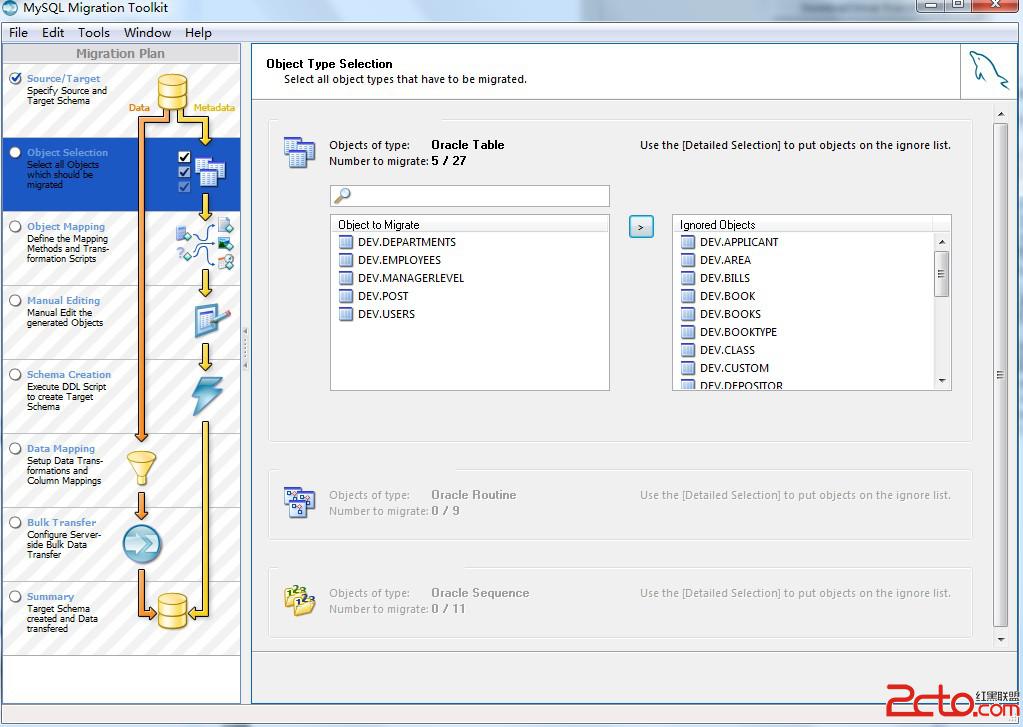
Task: Click Ignored Objects list scroll-down arrow
Action: pyautogui.click(x=941, y=380)
